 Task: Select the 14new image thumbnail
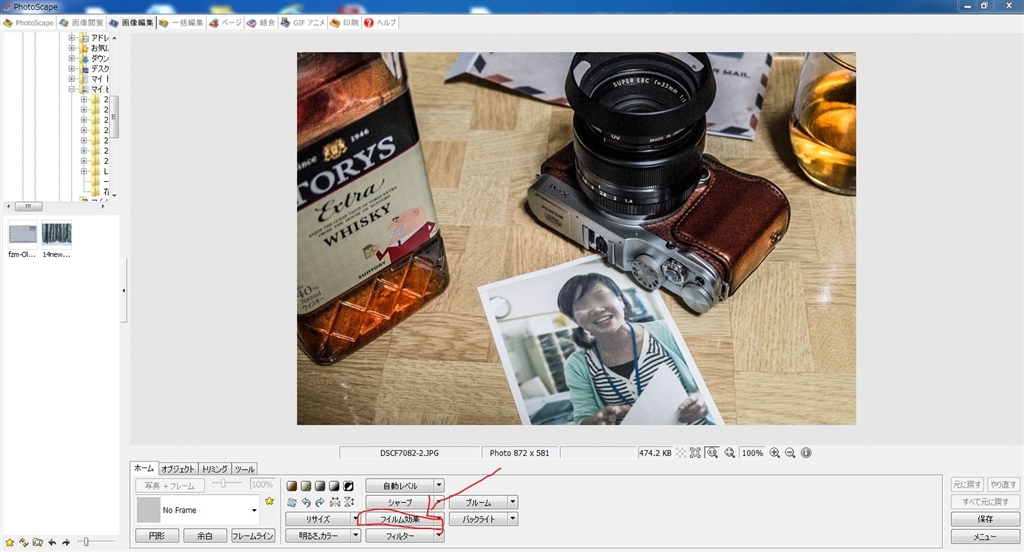57,235
